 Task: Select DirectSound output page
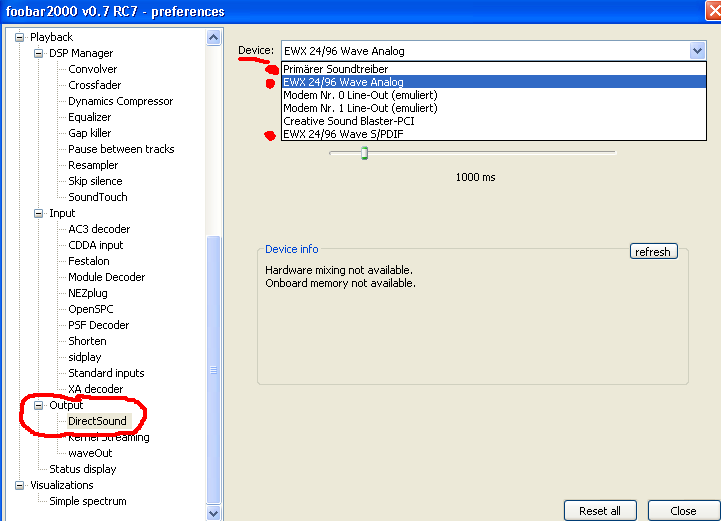click(97, 421)
